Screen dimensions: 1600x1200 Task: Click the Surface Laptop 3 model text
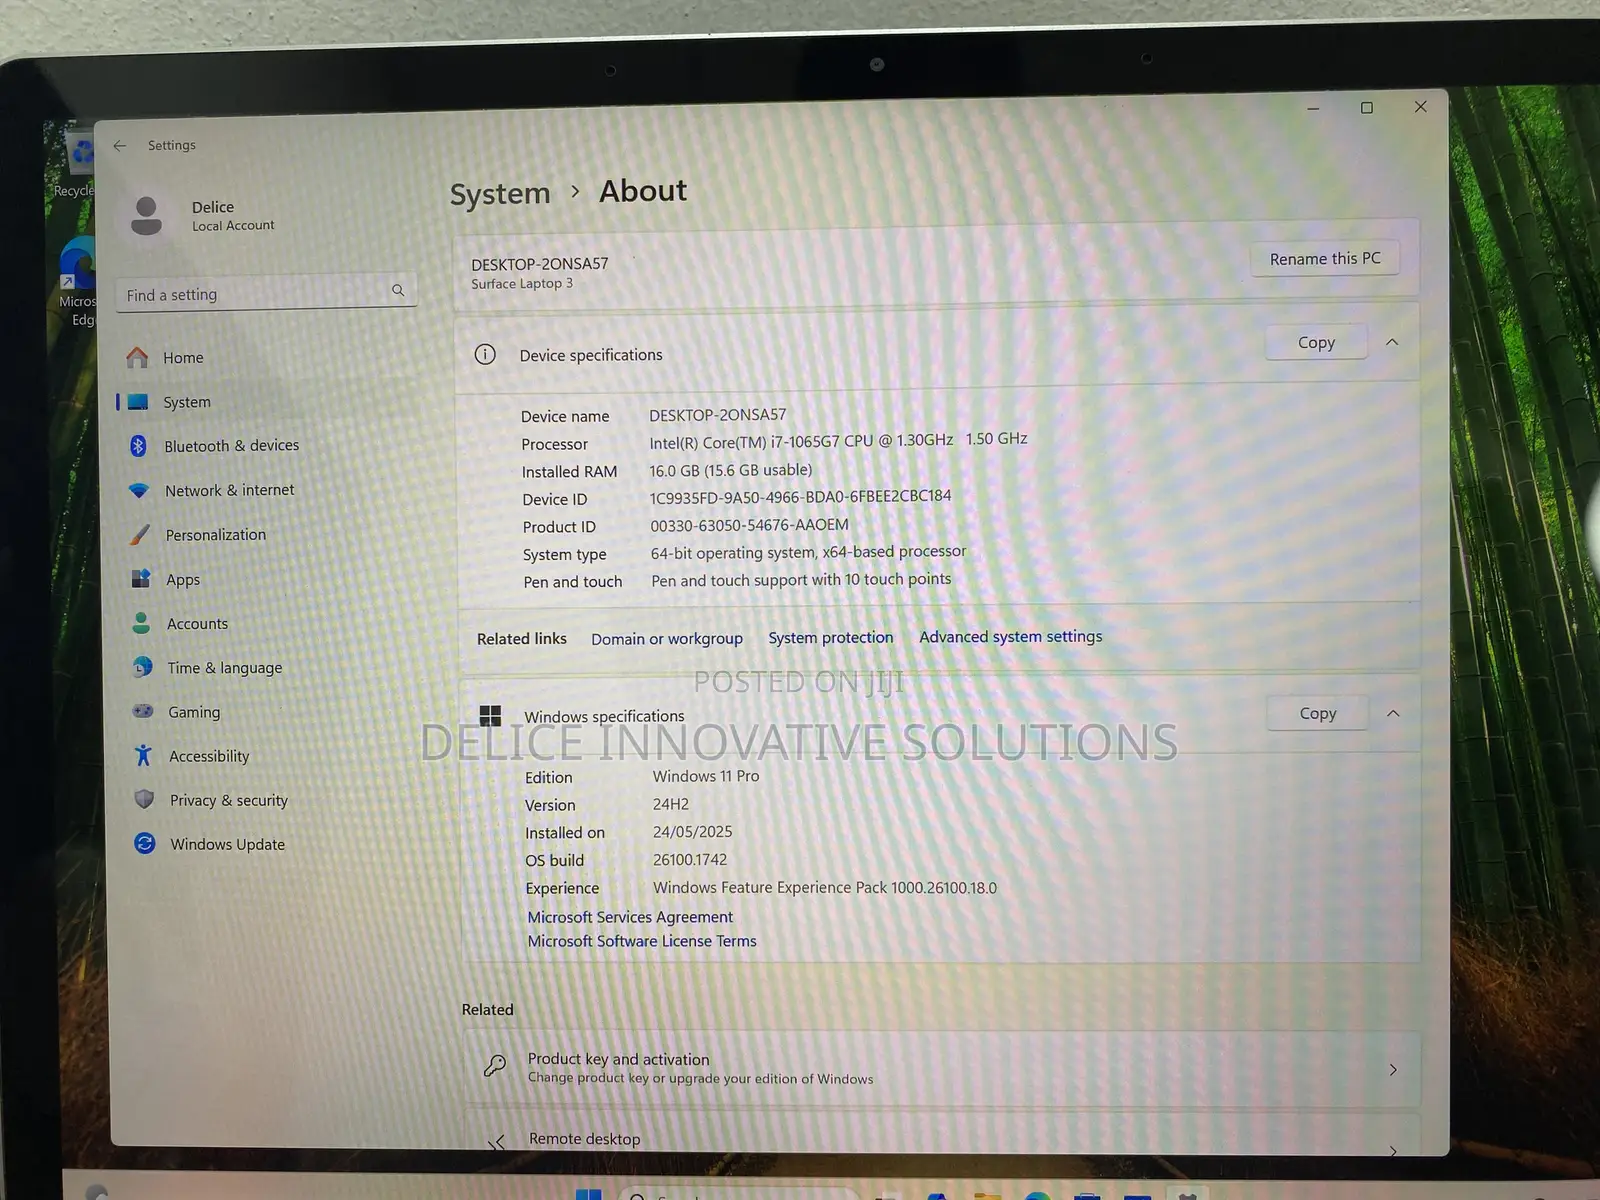click(x=522, y=284)
